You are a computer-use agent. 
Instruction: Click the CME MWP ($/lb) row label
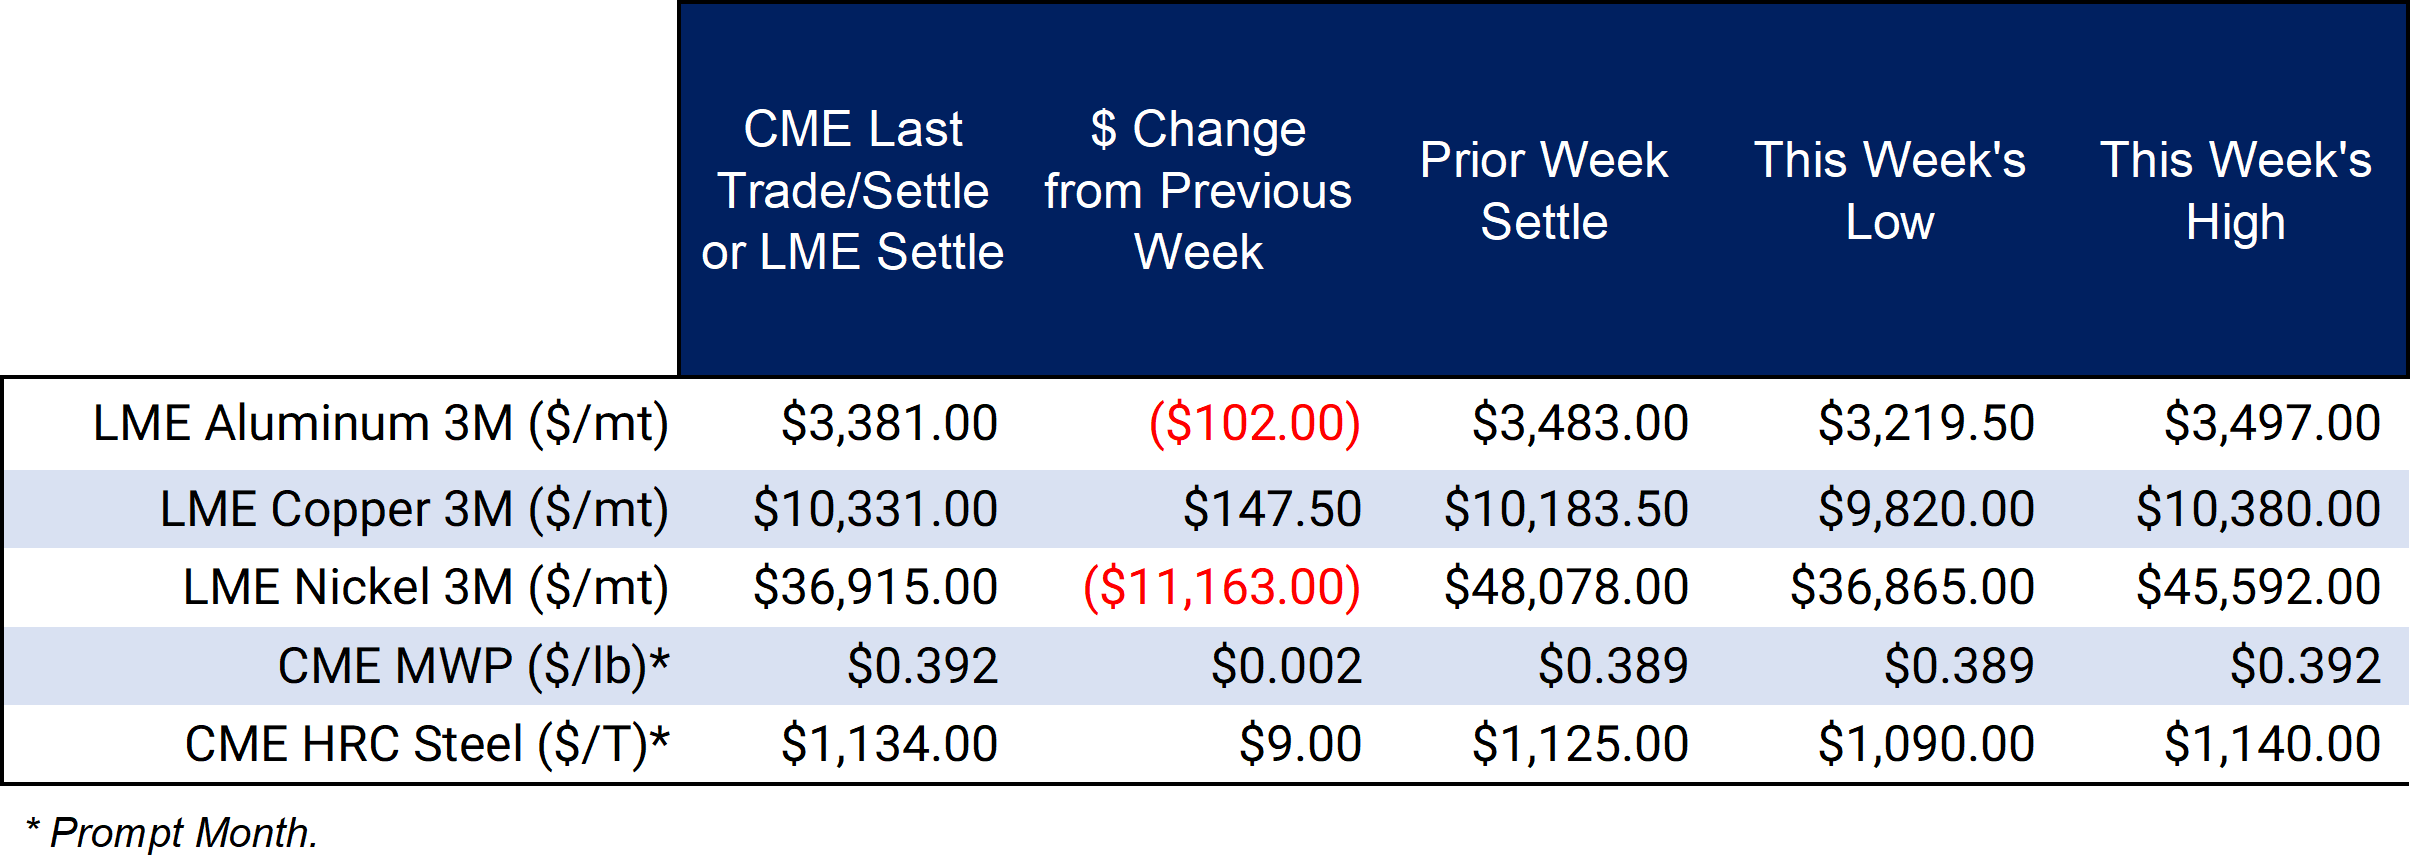click(x=473, y=666)
